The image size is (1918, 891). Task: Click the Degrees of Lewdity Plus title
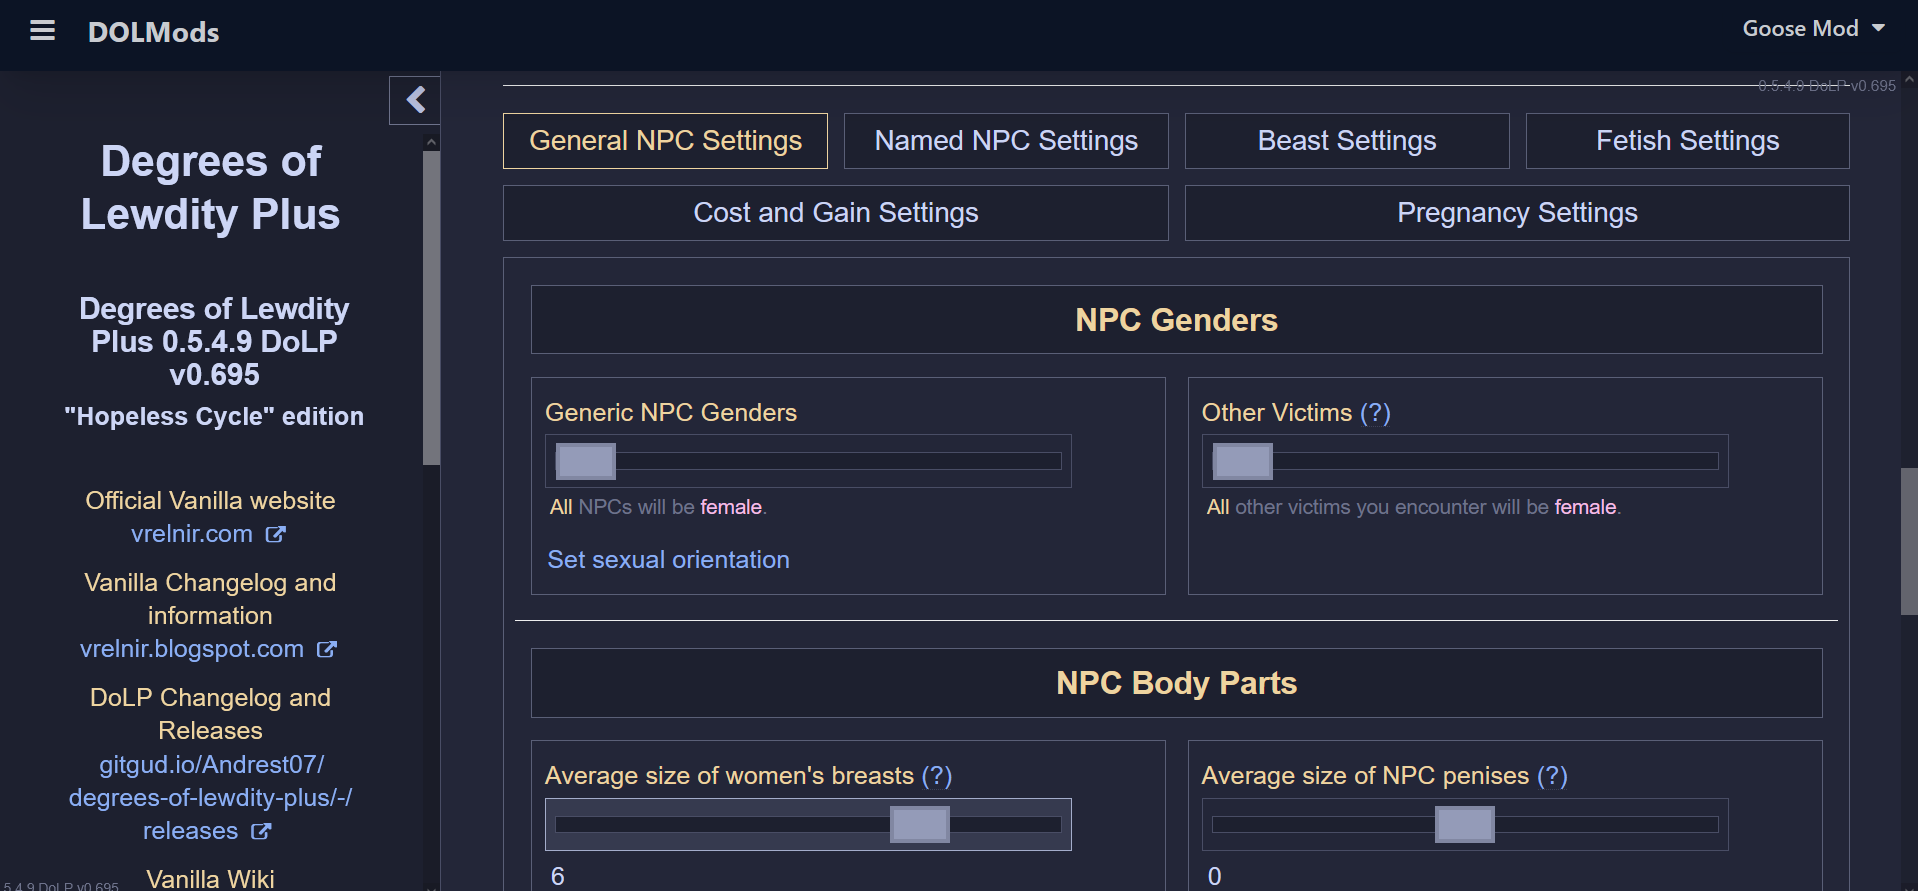coord(211,188)
